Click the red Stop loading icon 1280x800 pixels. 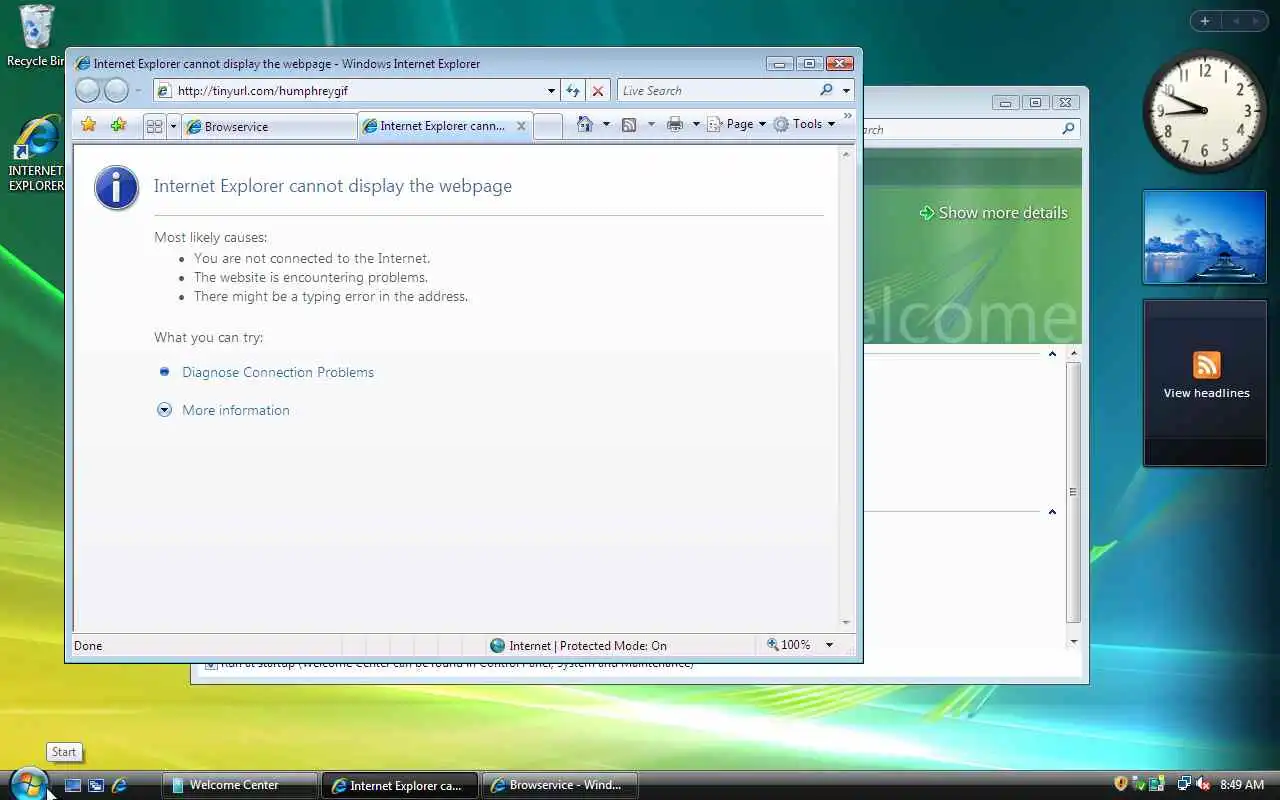[598, 91]
